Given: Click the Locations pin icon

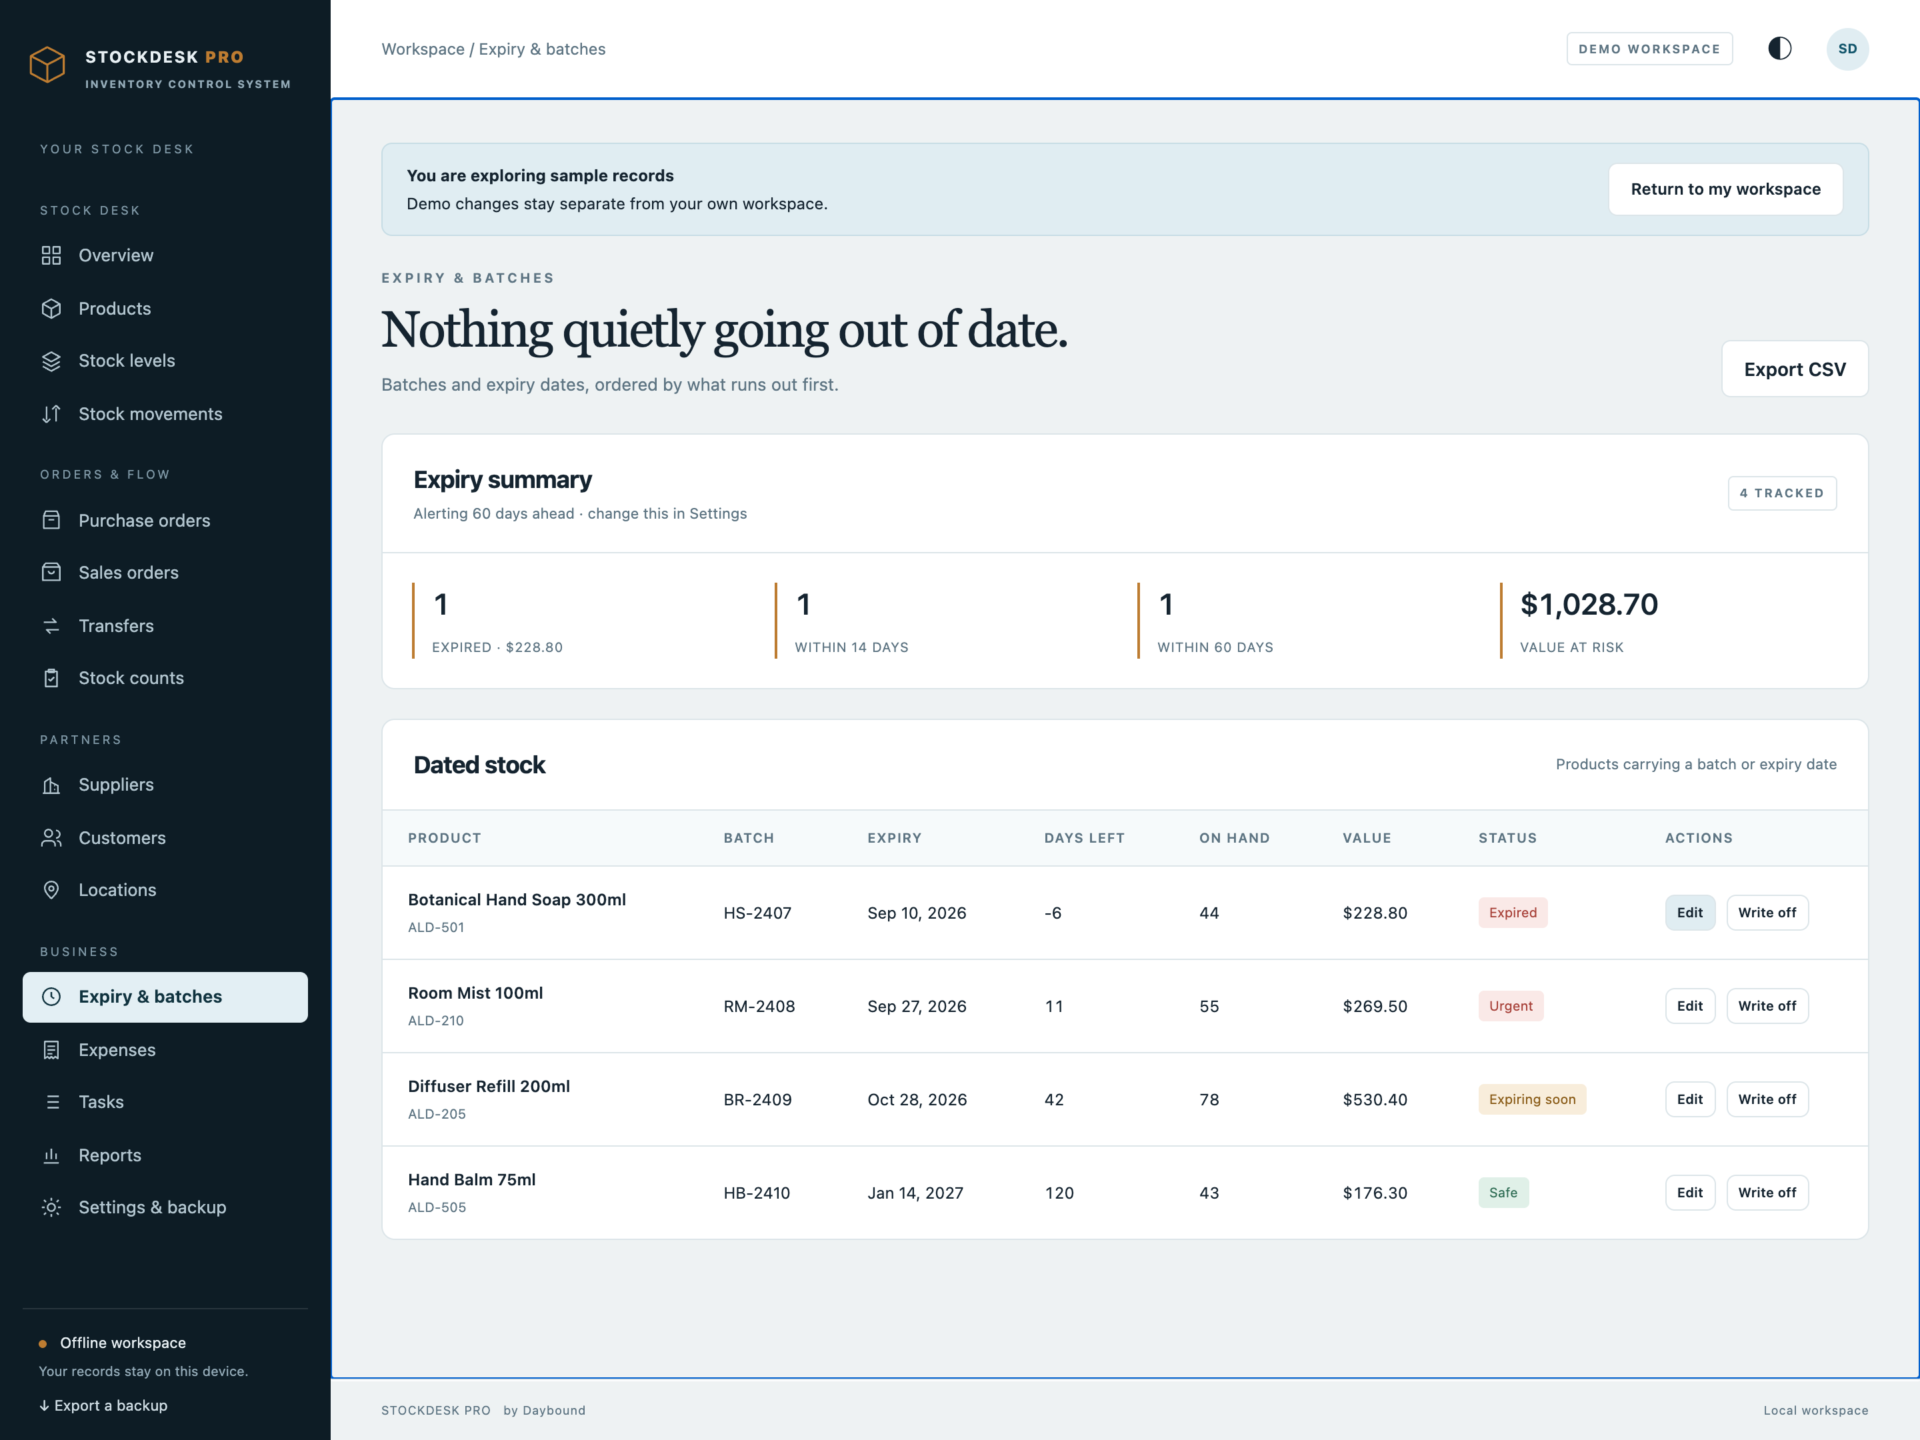Looking at the screenshot, I should 51,890.
